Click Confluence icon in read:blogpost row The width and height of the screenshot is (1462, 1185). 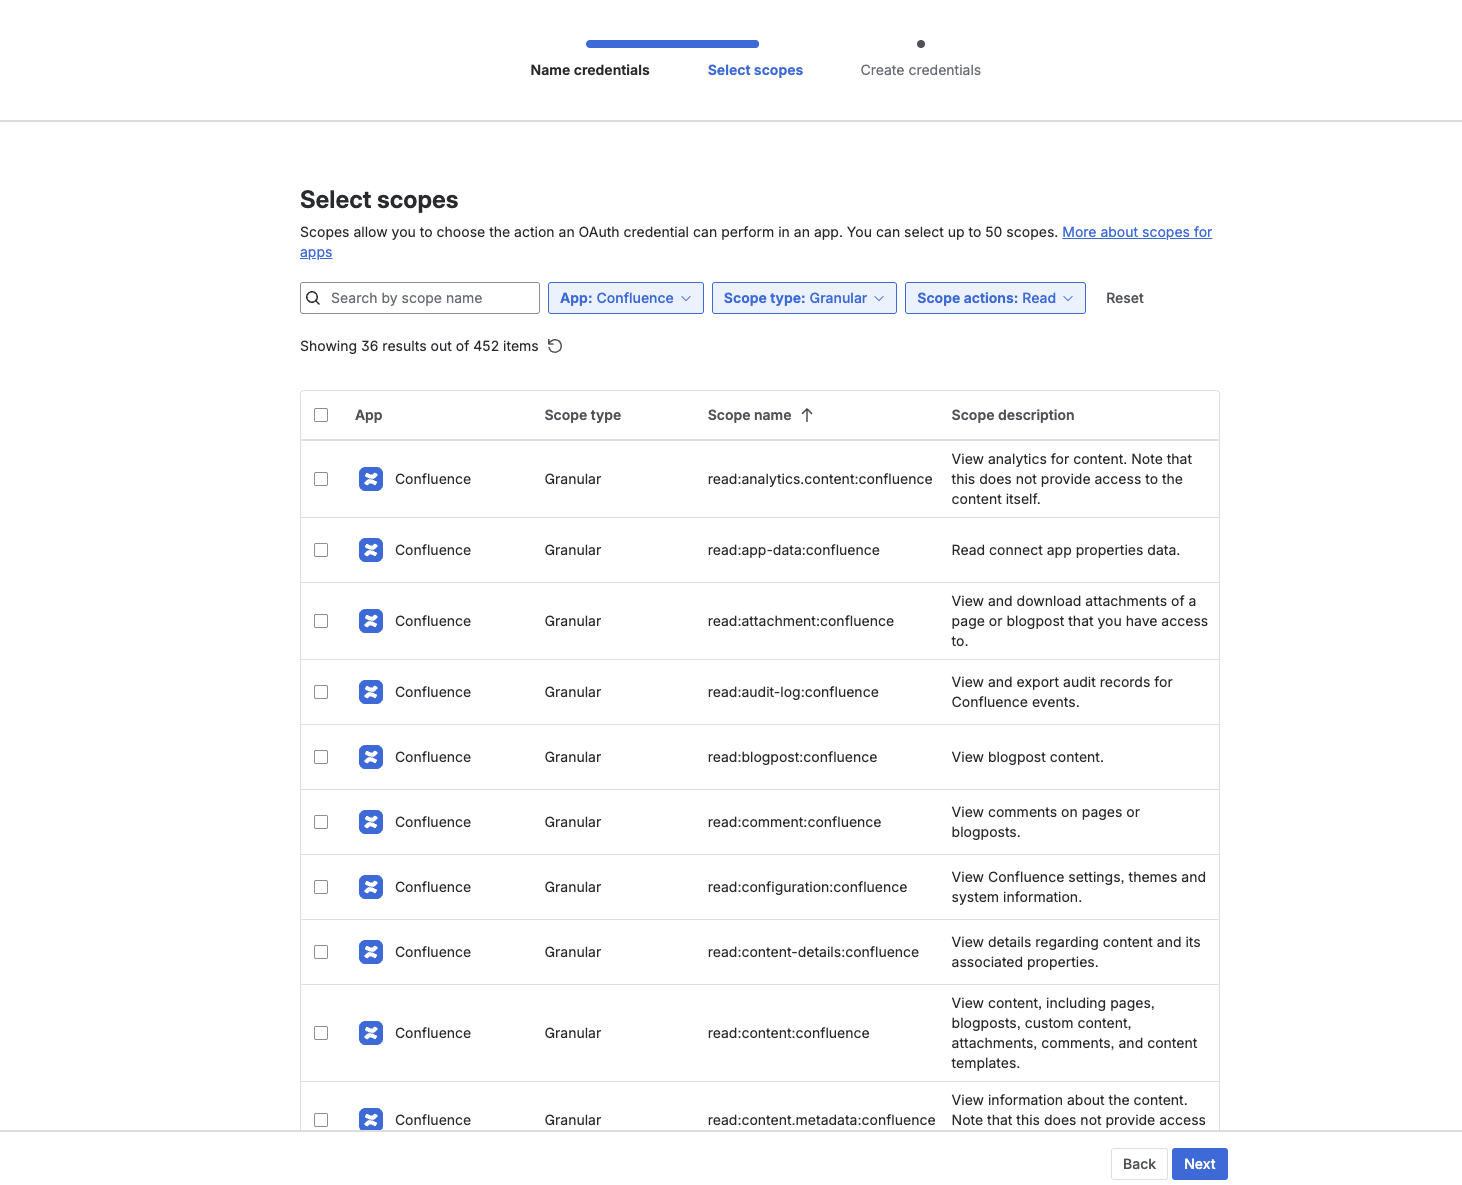tap(371, 757)
